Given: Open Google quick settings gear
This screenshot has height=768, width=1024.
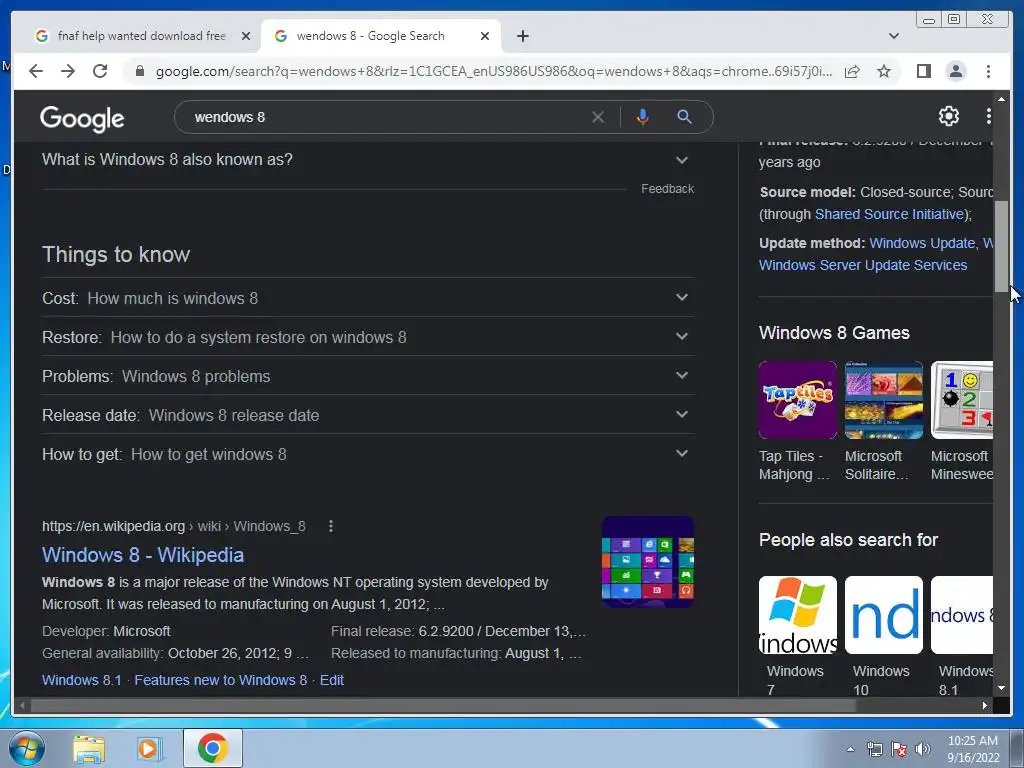Looking at the screenshot, I should (x=948, y=116).
